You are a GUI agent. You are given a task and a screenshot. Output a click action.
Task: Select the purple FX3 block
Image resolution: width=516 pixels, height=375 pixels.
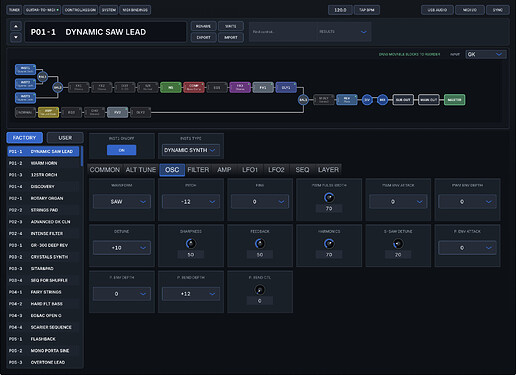point(240,87)
